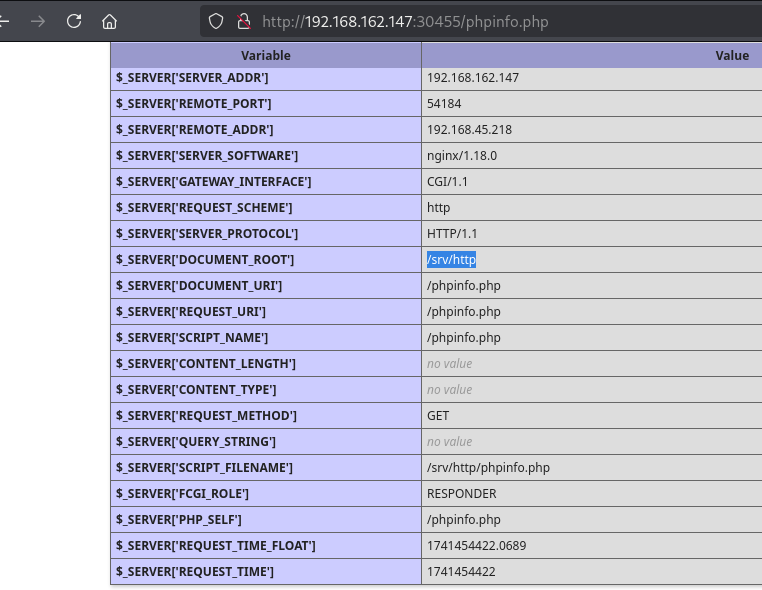Select the $_SERVER['REQUEST_TIME_FLOAT'] cell
Image resolution: width=762 pixels, height=590 pixels.
(x=266, y=546)
